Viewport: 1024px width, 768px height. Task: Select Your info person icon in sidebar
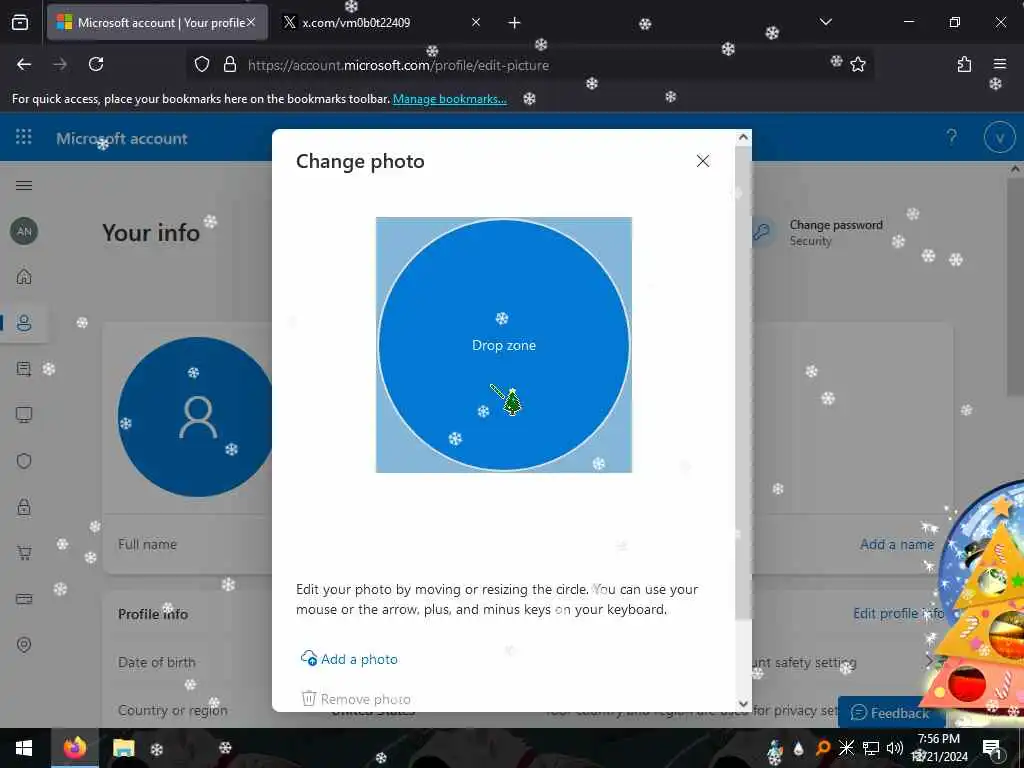click(x=24, y=323)
